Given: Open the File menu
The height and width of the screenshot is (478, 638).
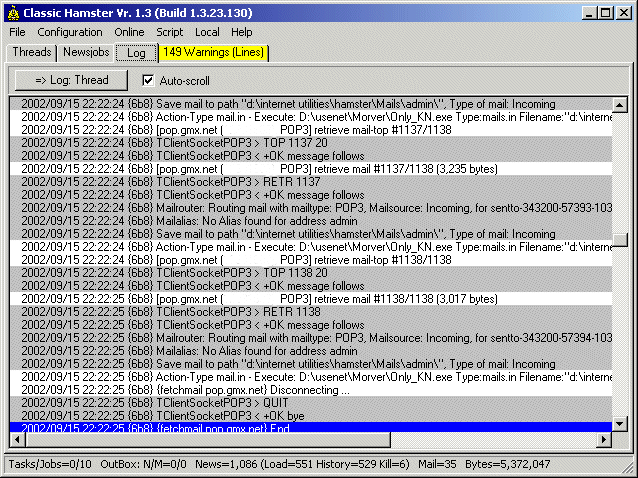Looking at the screenshot, I should pyautogui.click(x=18, y=32).
